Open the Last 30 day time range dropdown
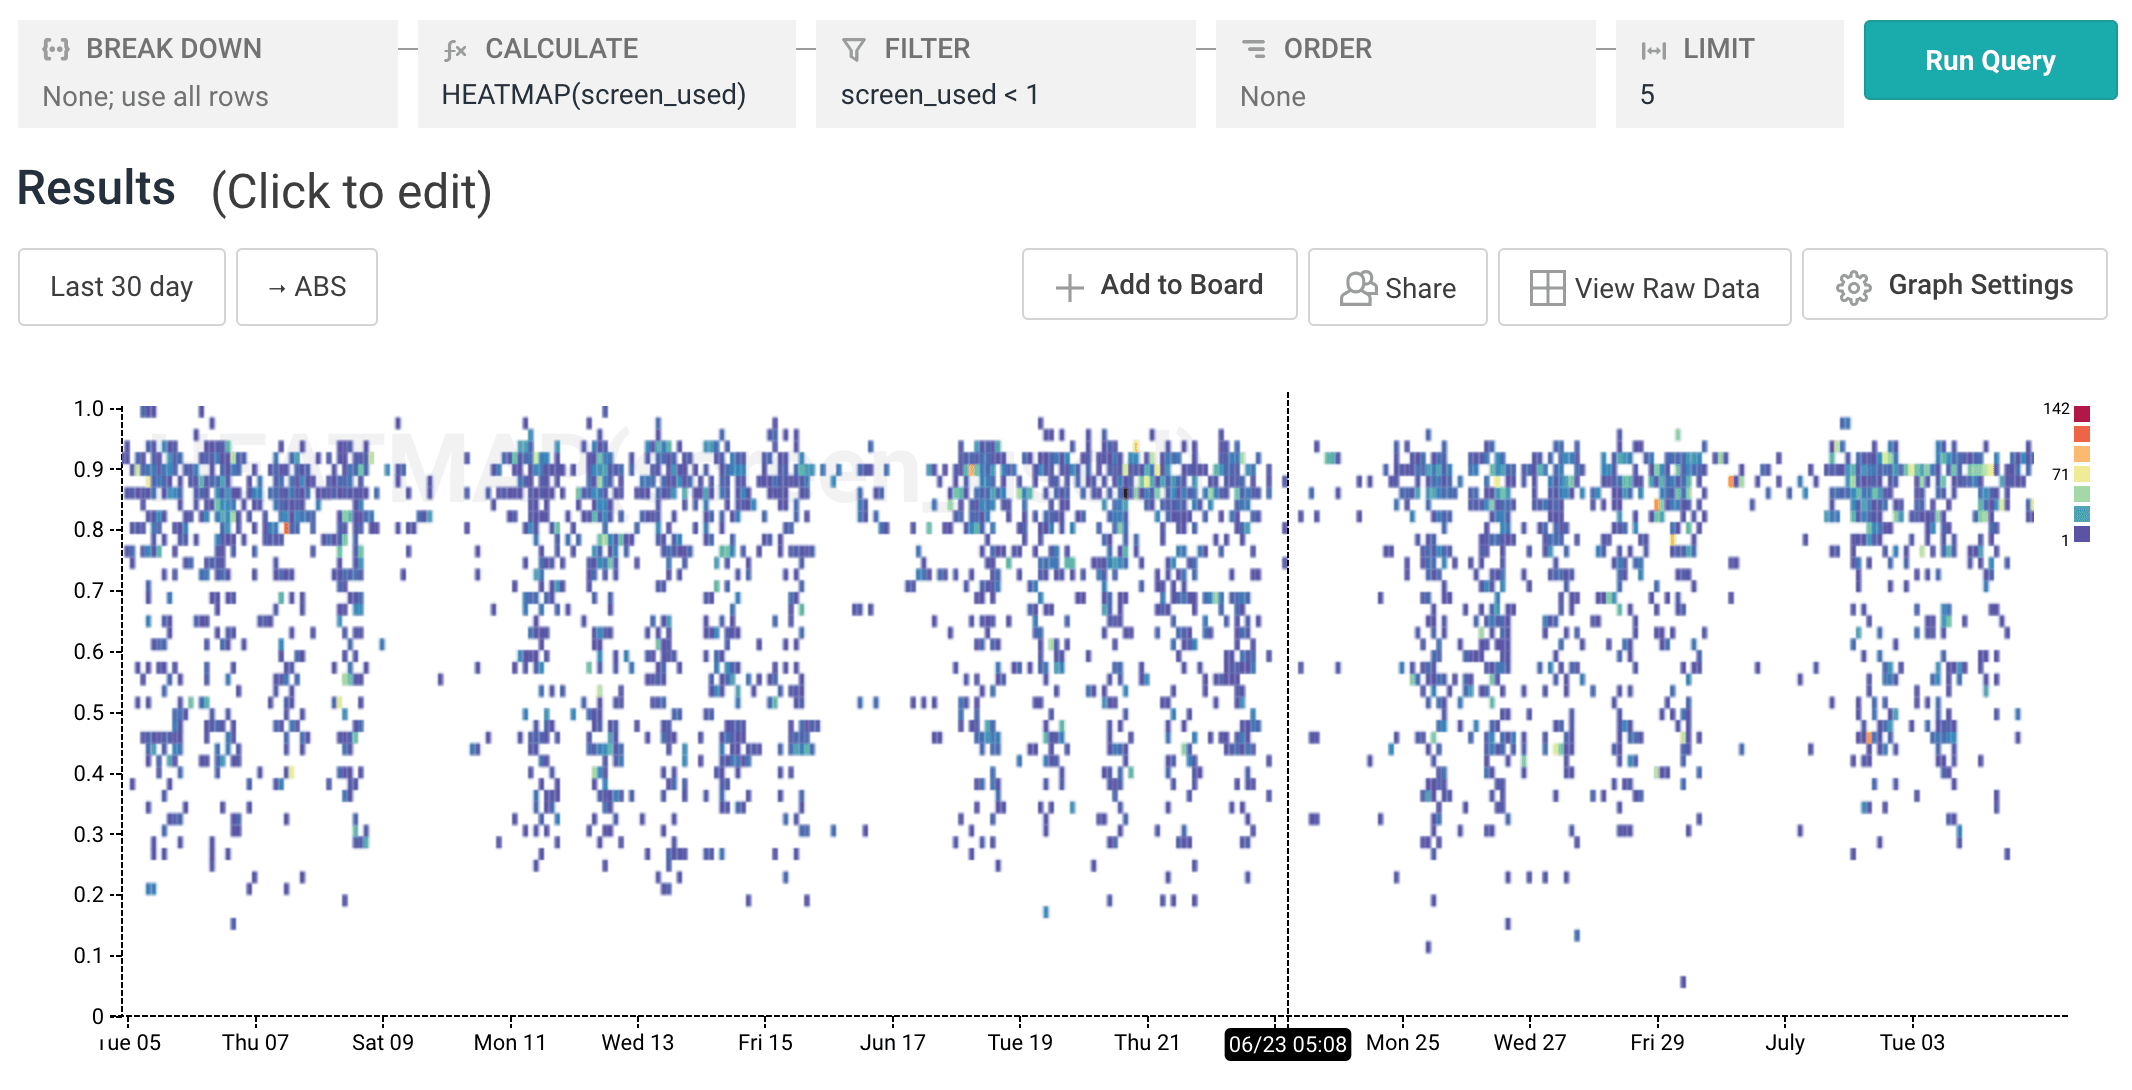 click(x=122, y=287)
